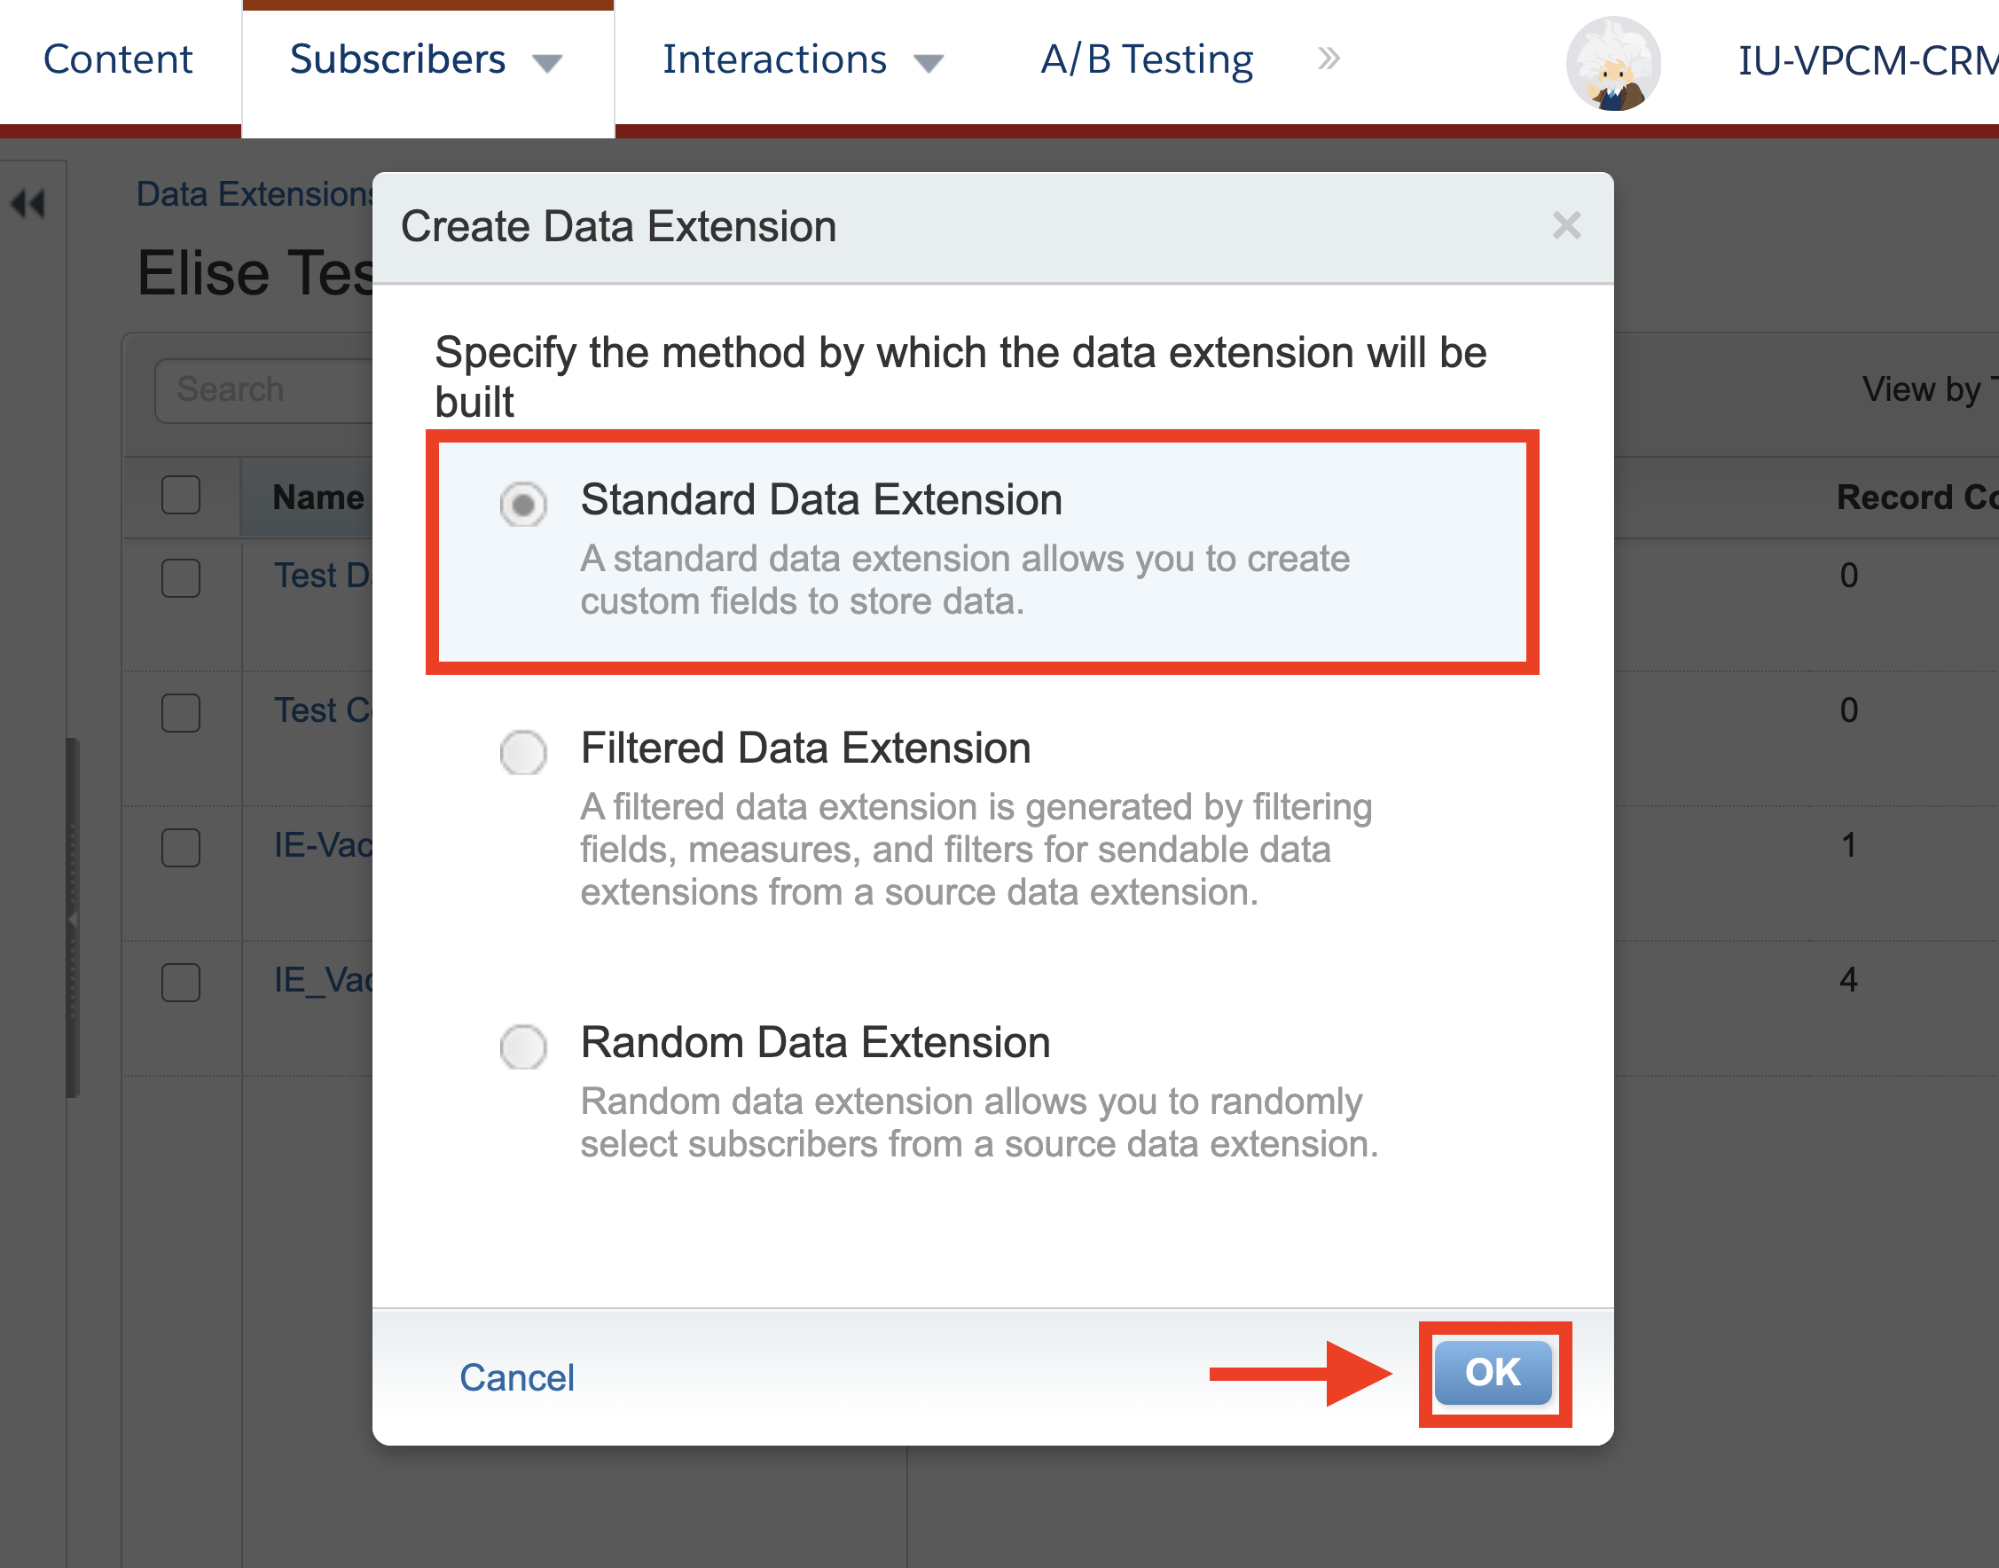Confirm with the OK button
1999x1568 pixels.
click(1493, 1372)
